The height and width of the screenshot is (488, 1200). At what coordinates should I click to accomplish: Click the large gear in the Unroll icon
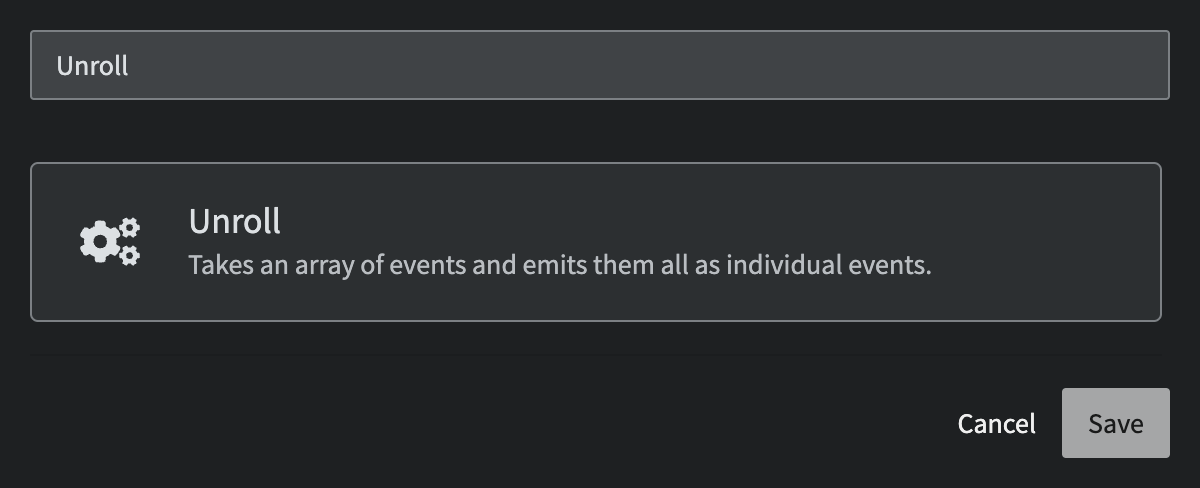99,243
